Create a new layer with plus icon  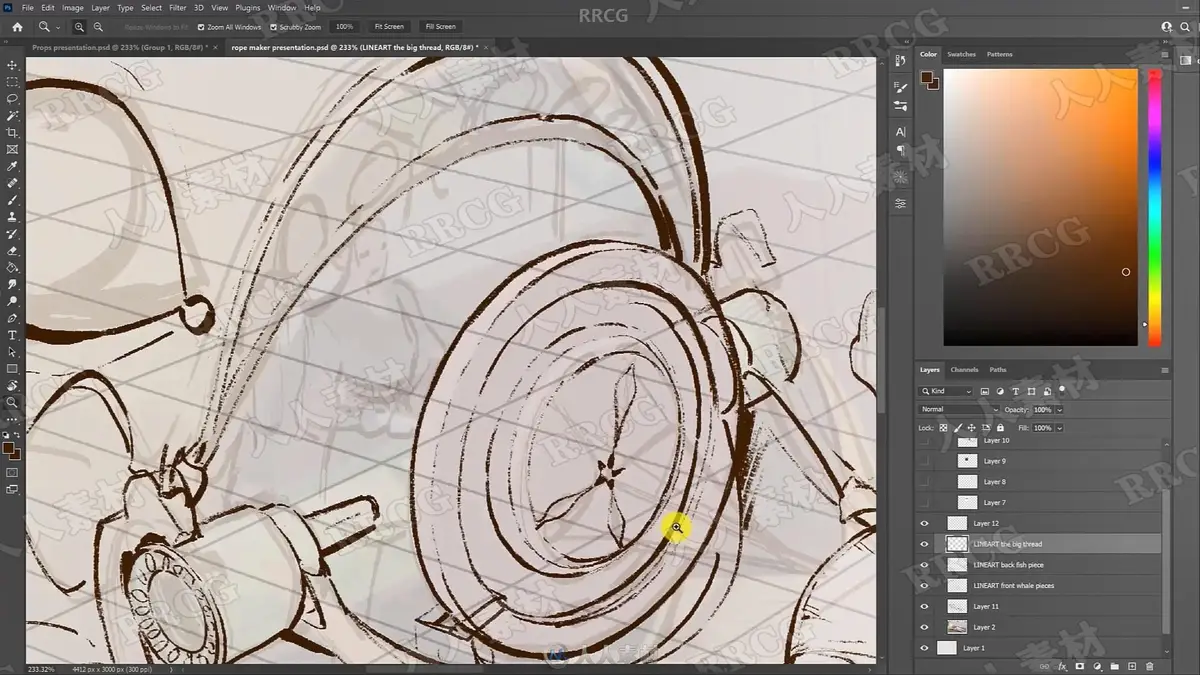tap(1131, 666)
